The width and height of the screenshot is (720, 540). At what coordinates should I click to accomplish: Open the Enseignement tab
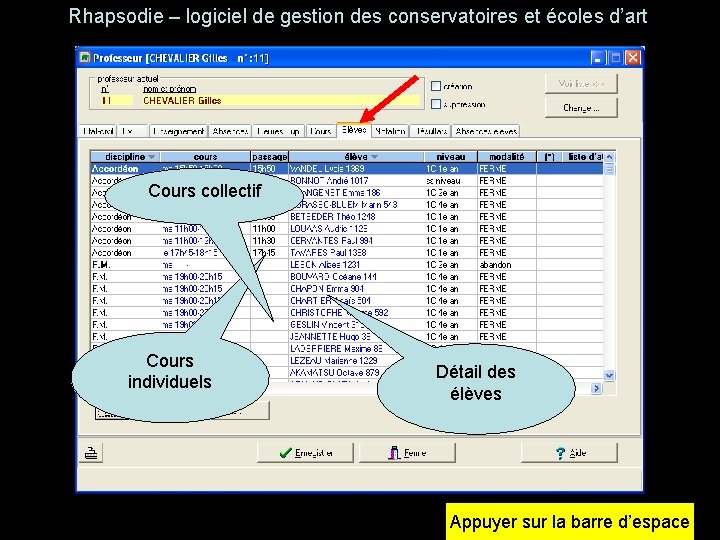point(179,131)
